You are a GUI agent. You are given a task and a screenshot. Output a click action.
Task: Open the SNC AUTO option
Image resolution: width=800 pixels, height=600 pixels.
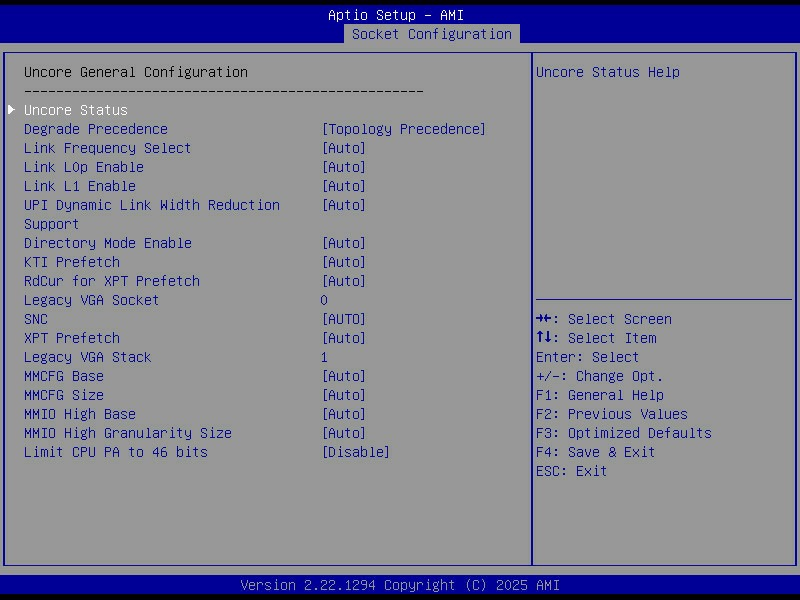click(x=343, y=319)
